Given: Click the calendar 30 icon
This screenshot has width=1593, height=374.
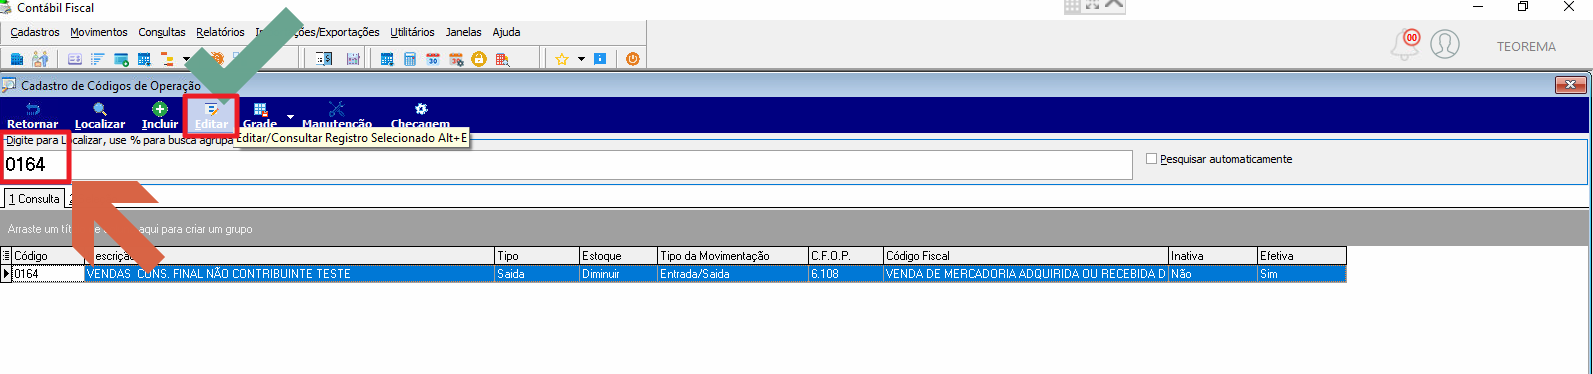Looking at the screenshot, I should tap(433, 59).
